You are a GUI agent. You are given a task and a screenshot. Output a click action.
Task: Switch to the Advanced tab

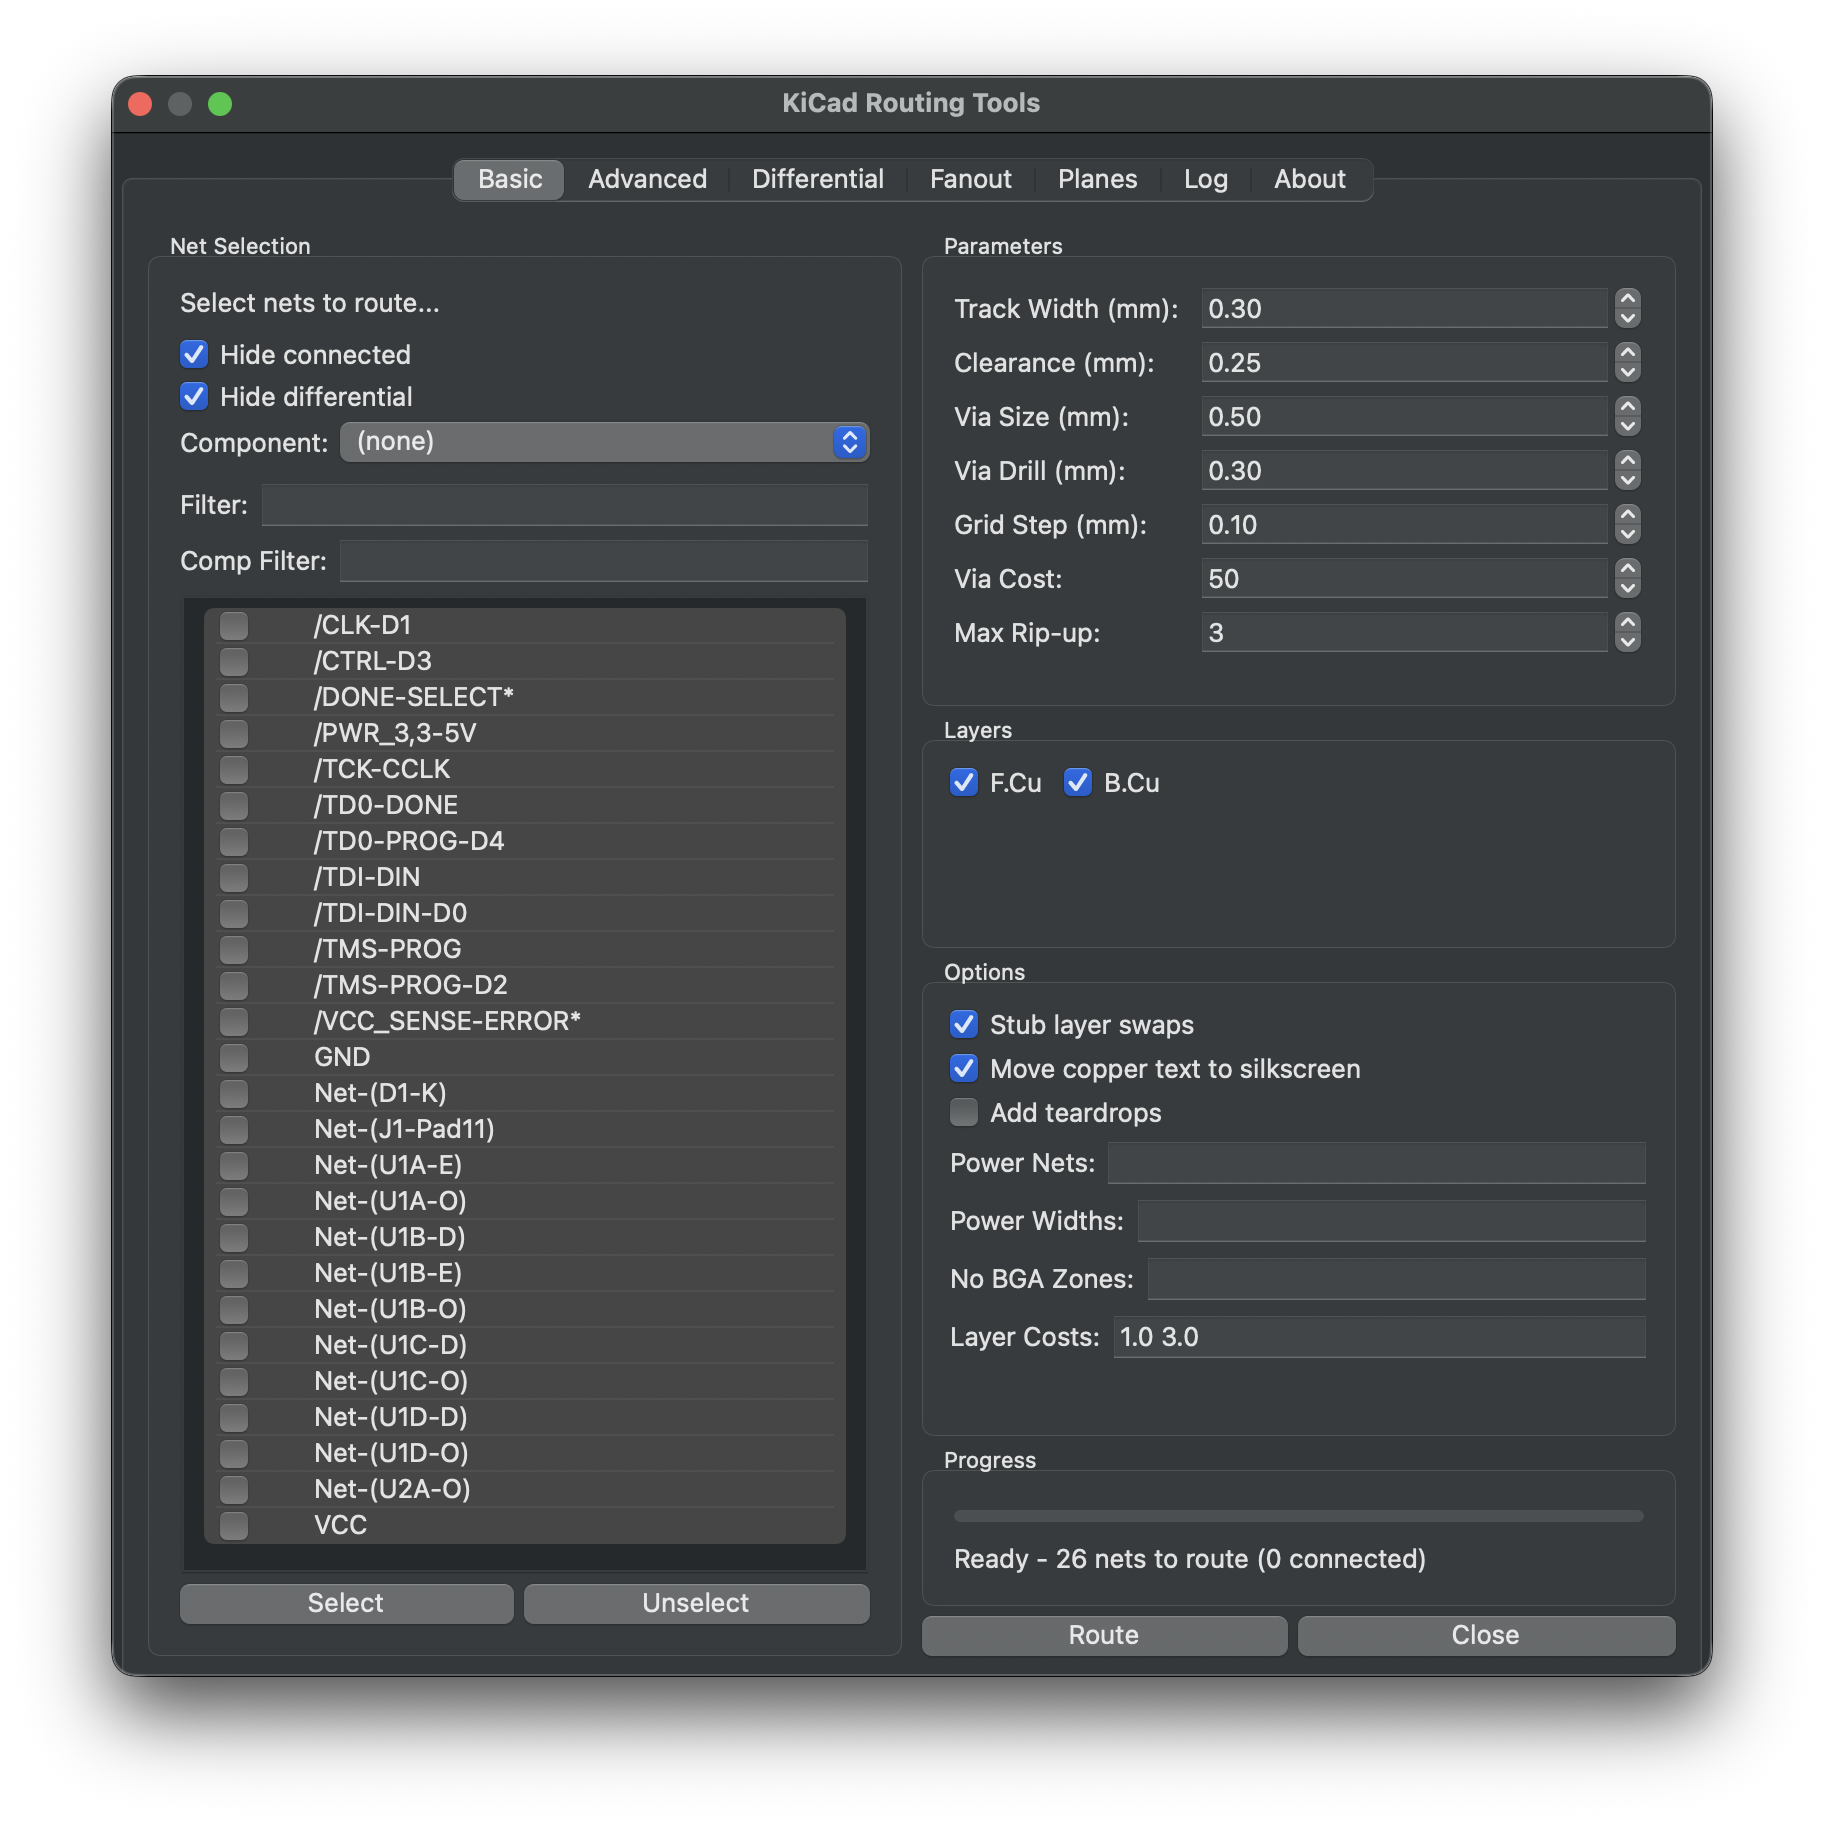click(646, 179)
